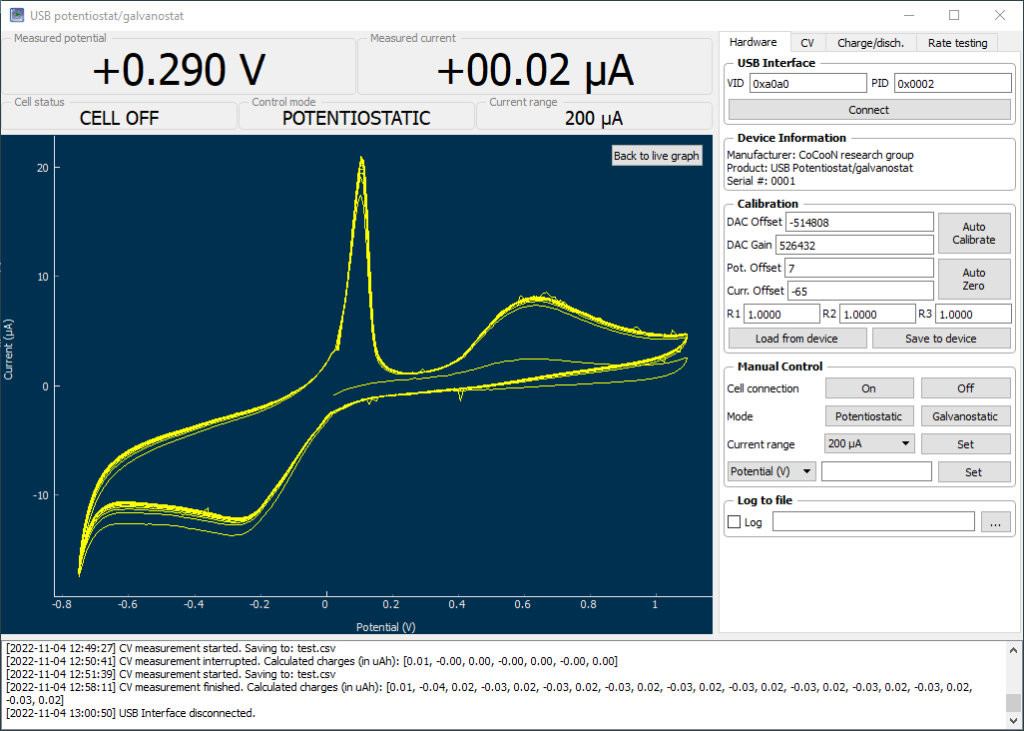
Task: Click the VID input field
Action: click(x=808, y=83)
